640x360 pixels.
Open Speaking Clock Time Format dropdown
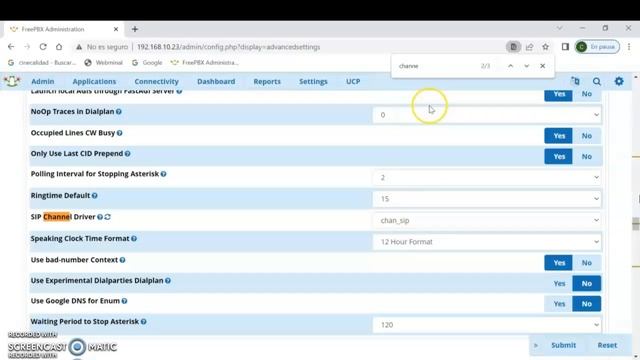pos(487,242)
